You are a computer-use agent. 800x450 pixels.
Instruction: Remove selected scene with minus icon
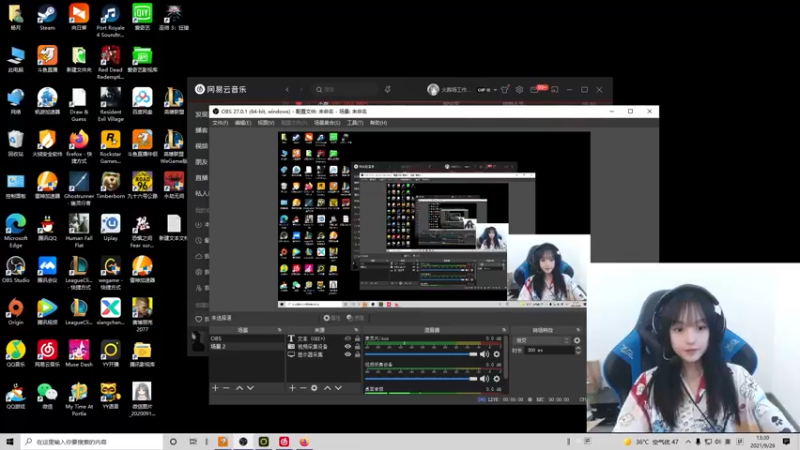(x=226, y=388)
